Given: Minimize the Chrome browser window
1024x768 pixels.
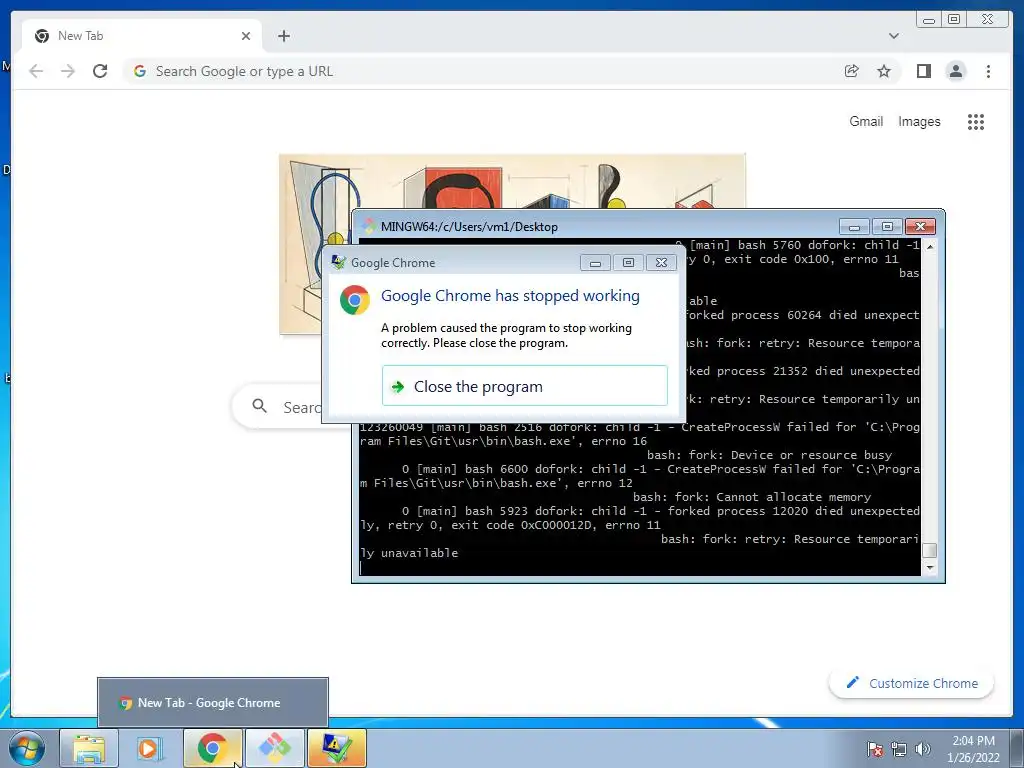Looking at the screenshot, I should point(929,20).
